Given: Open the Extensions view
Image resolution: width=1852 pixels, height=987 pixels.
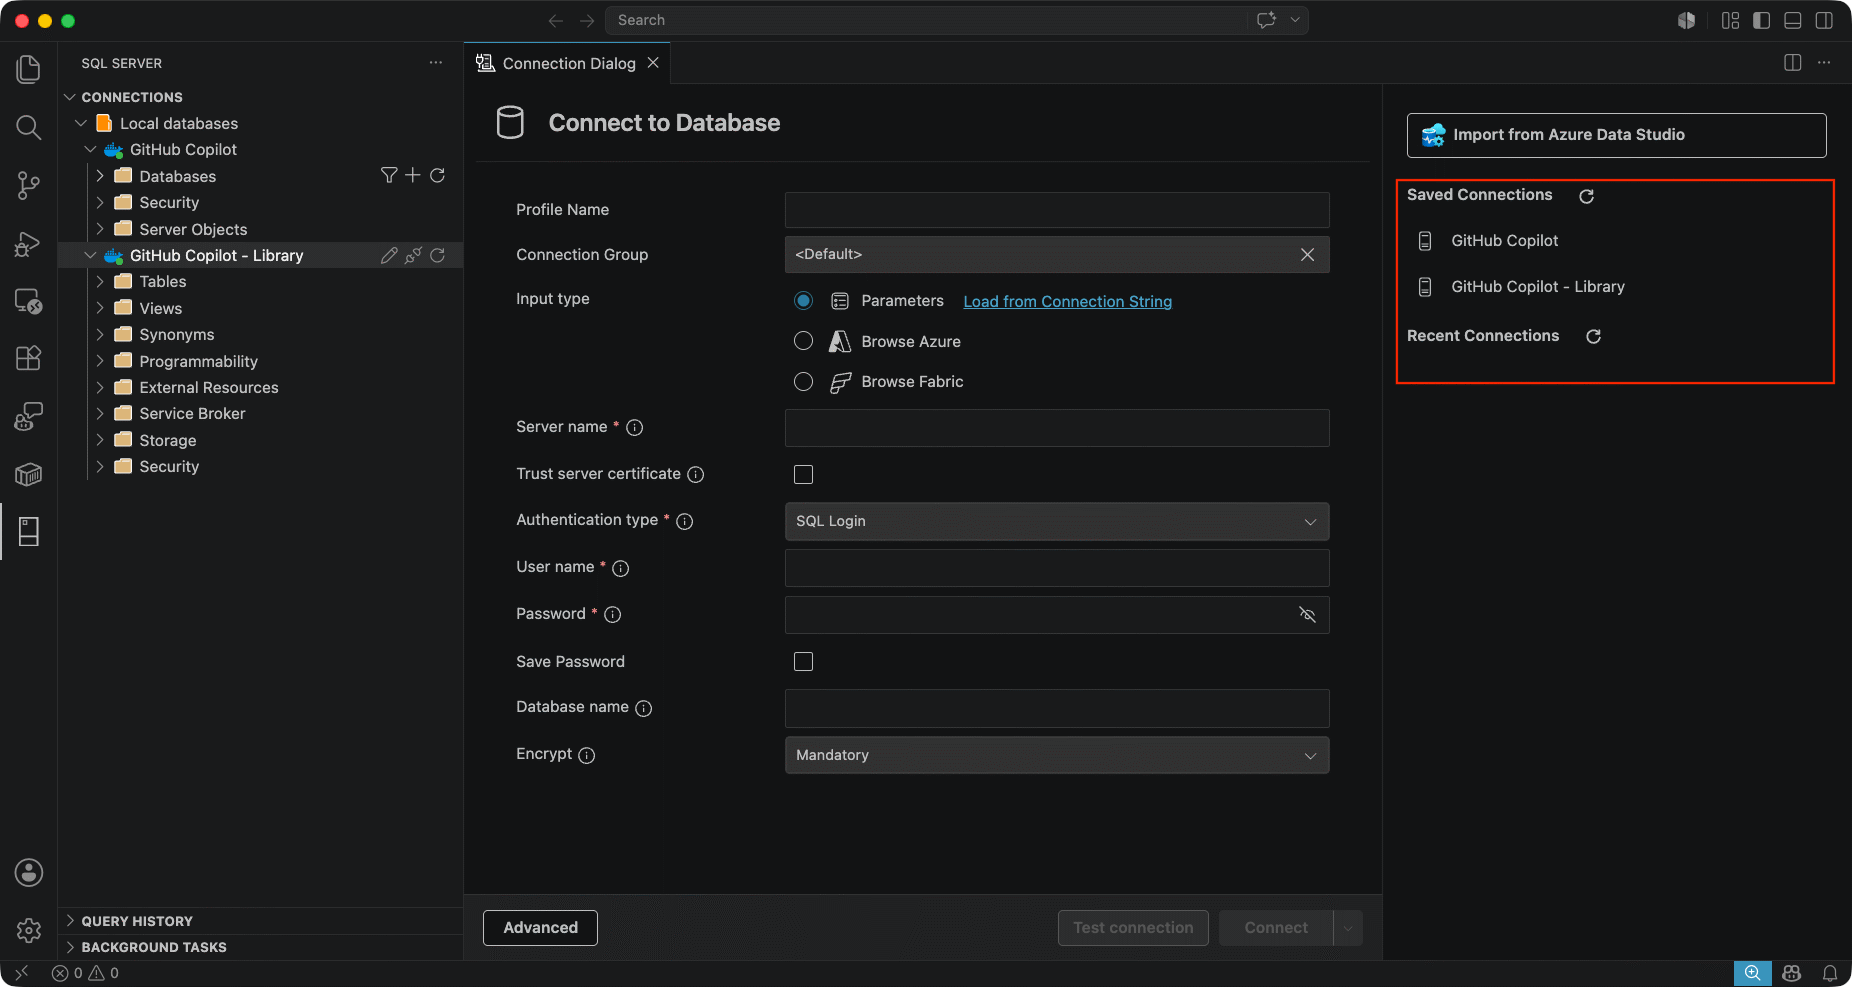Looking at the screenshot, I should (28, 358).
